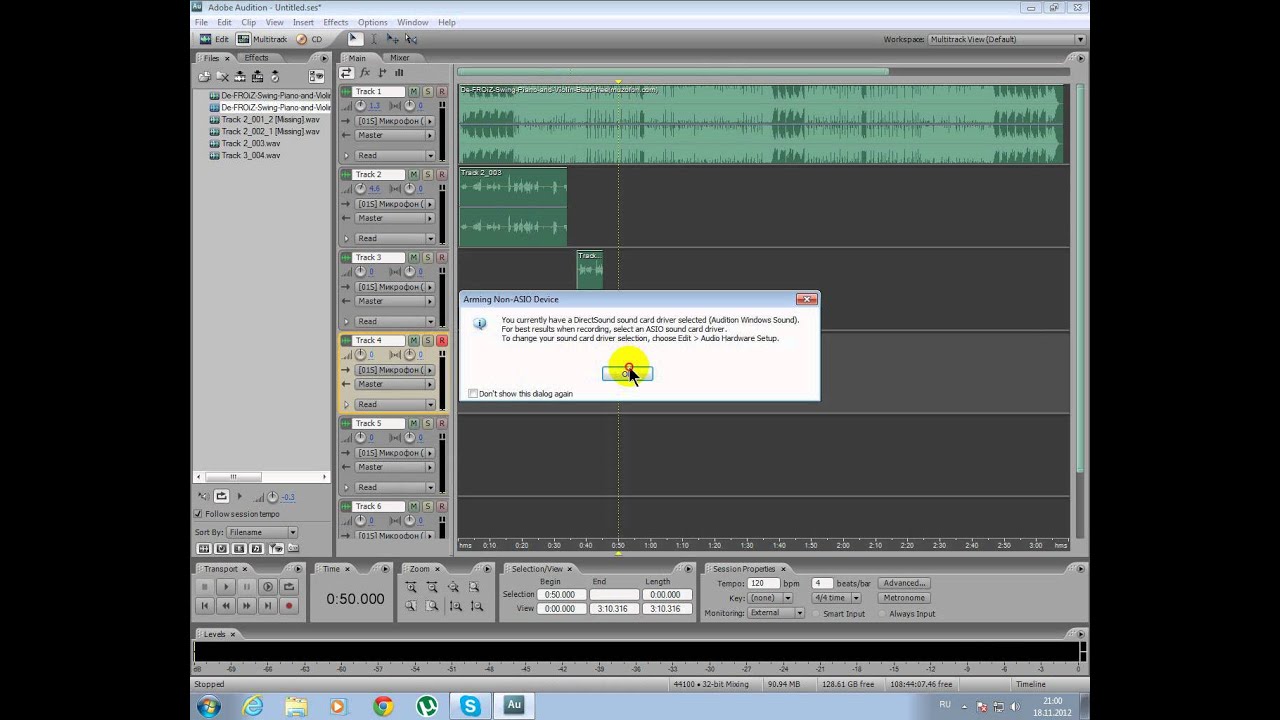1280x720 pixels.
Task: Select the Scrub tool
Action: (411, 39)
